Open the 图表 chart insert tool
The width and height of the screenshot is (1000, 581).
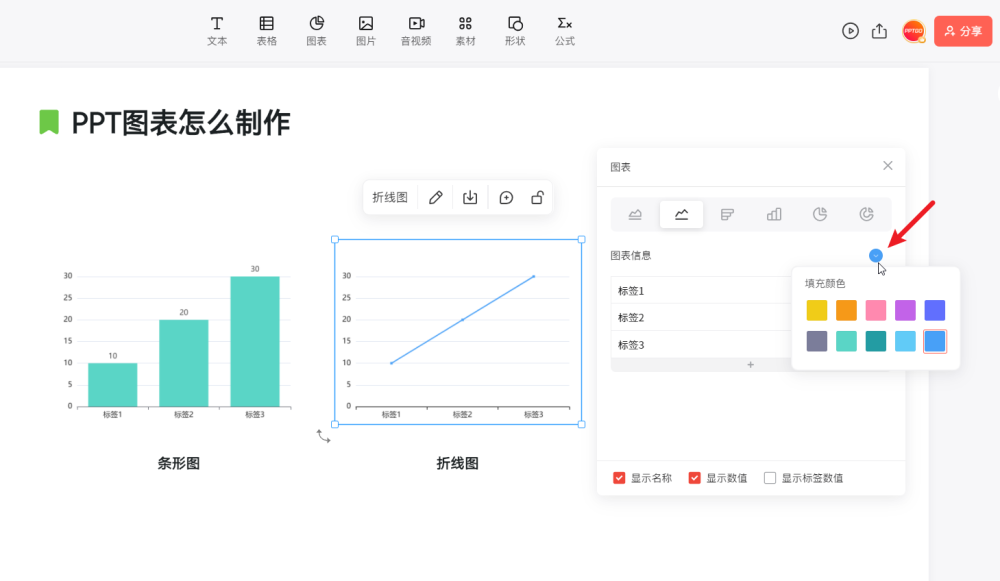pyautogui.click(x=316, y=29)
